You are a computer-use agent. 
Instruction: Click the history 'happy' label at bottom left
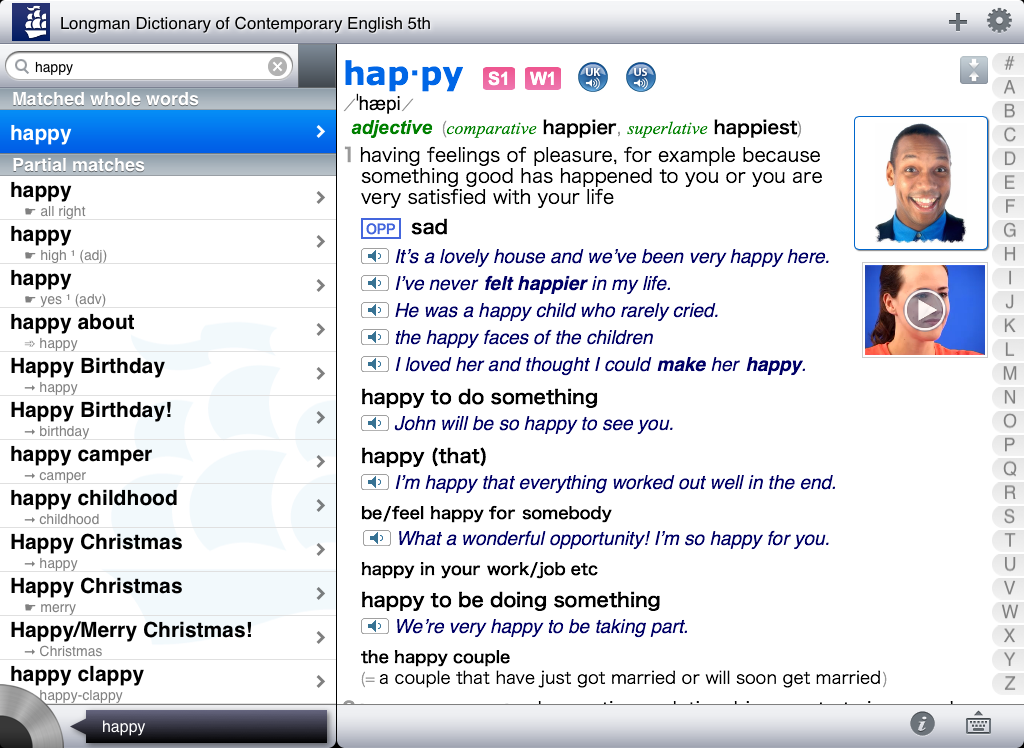[206, 726]
